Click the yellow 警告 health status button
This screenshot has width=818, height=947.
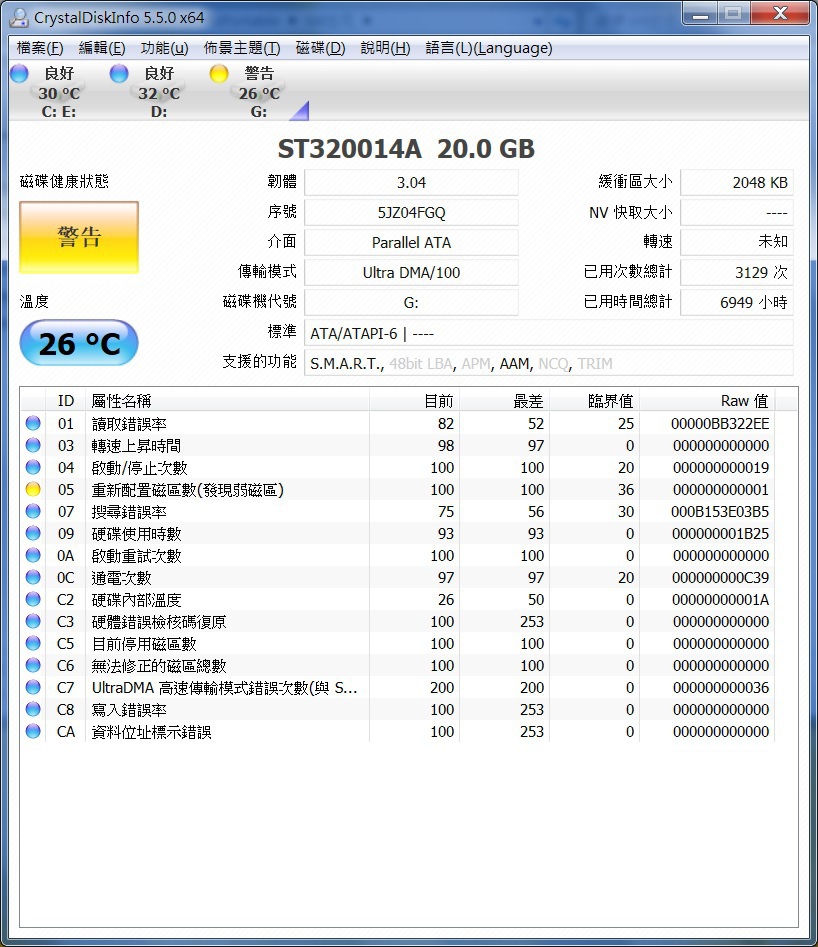(x=79, y=237)
